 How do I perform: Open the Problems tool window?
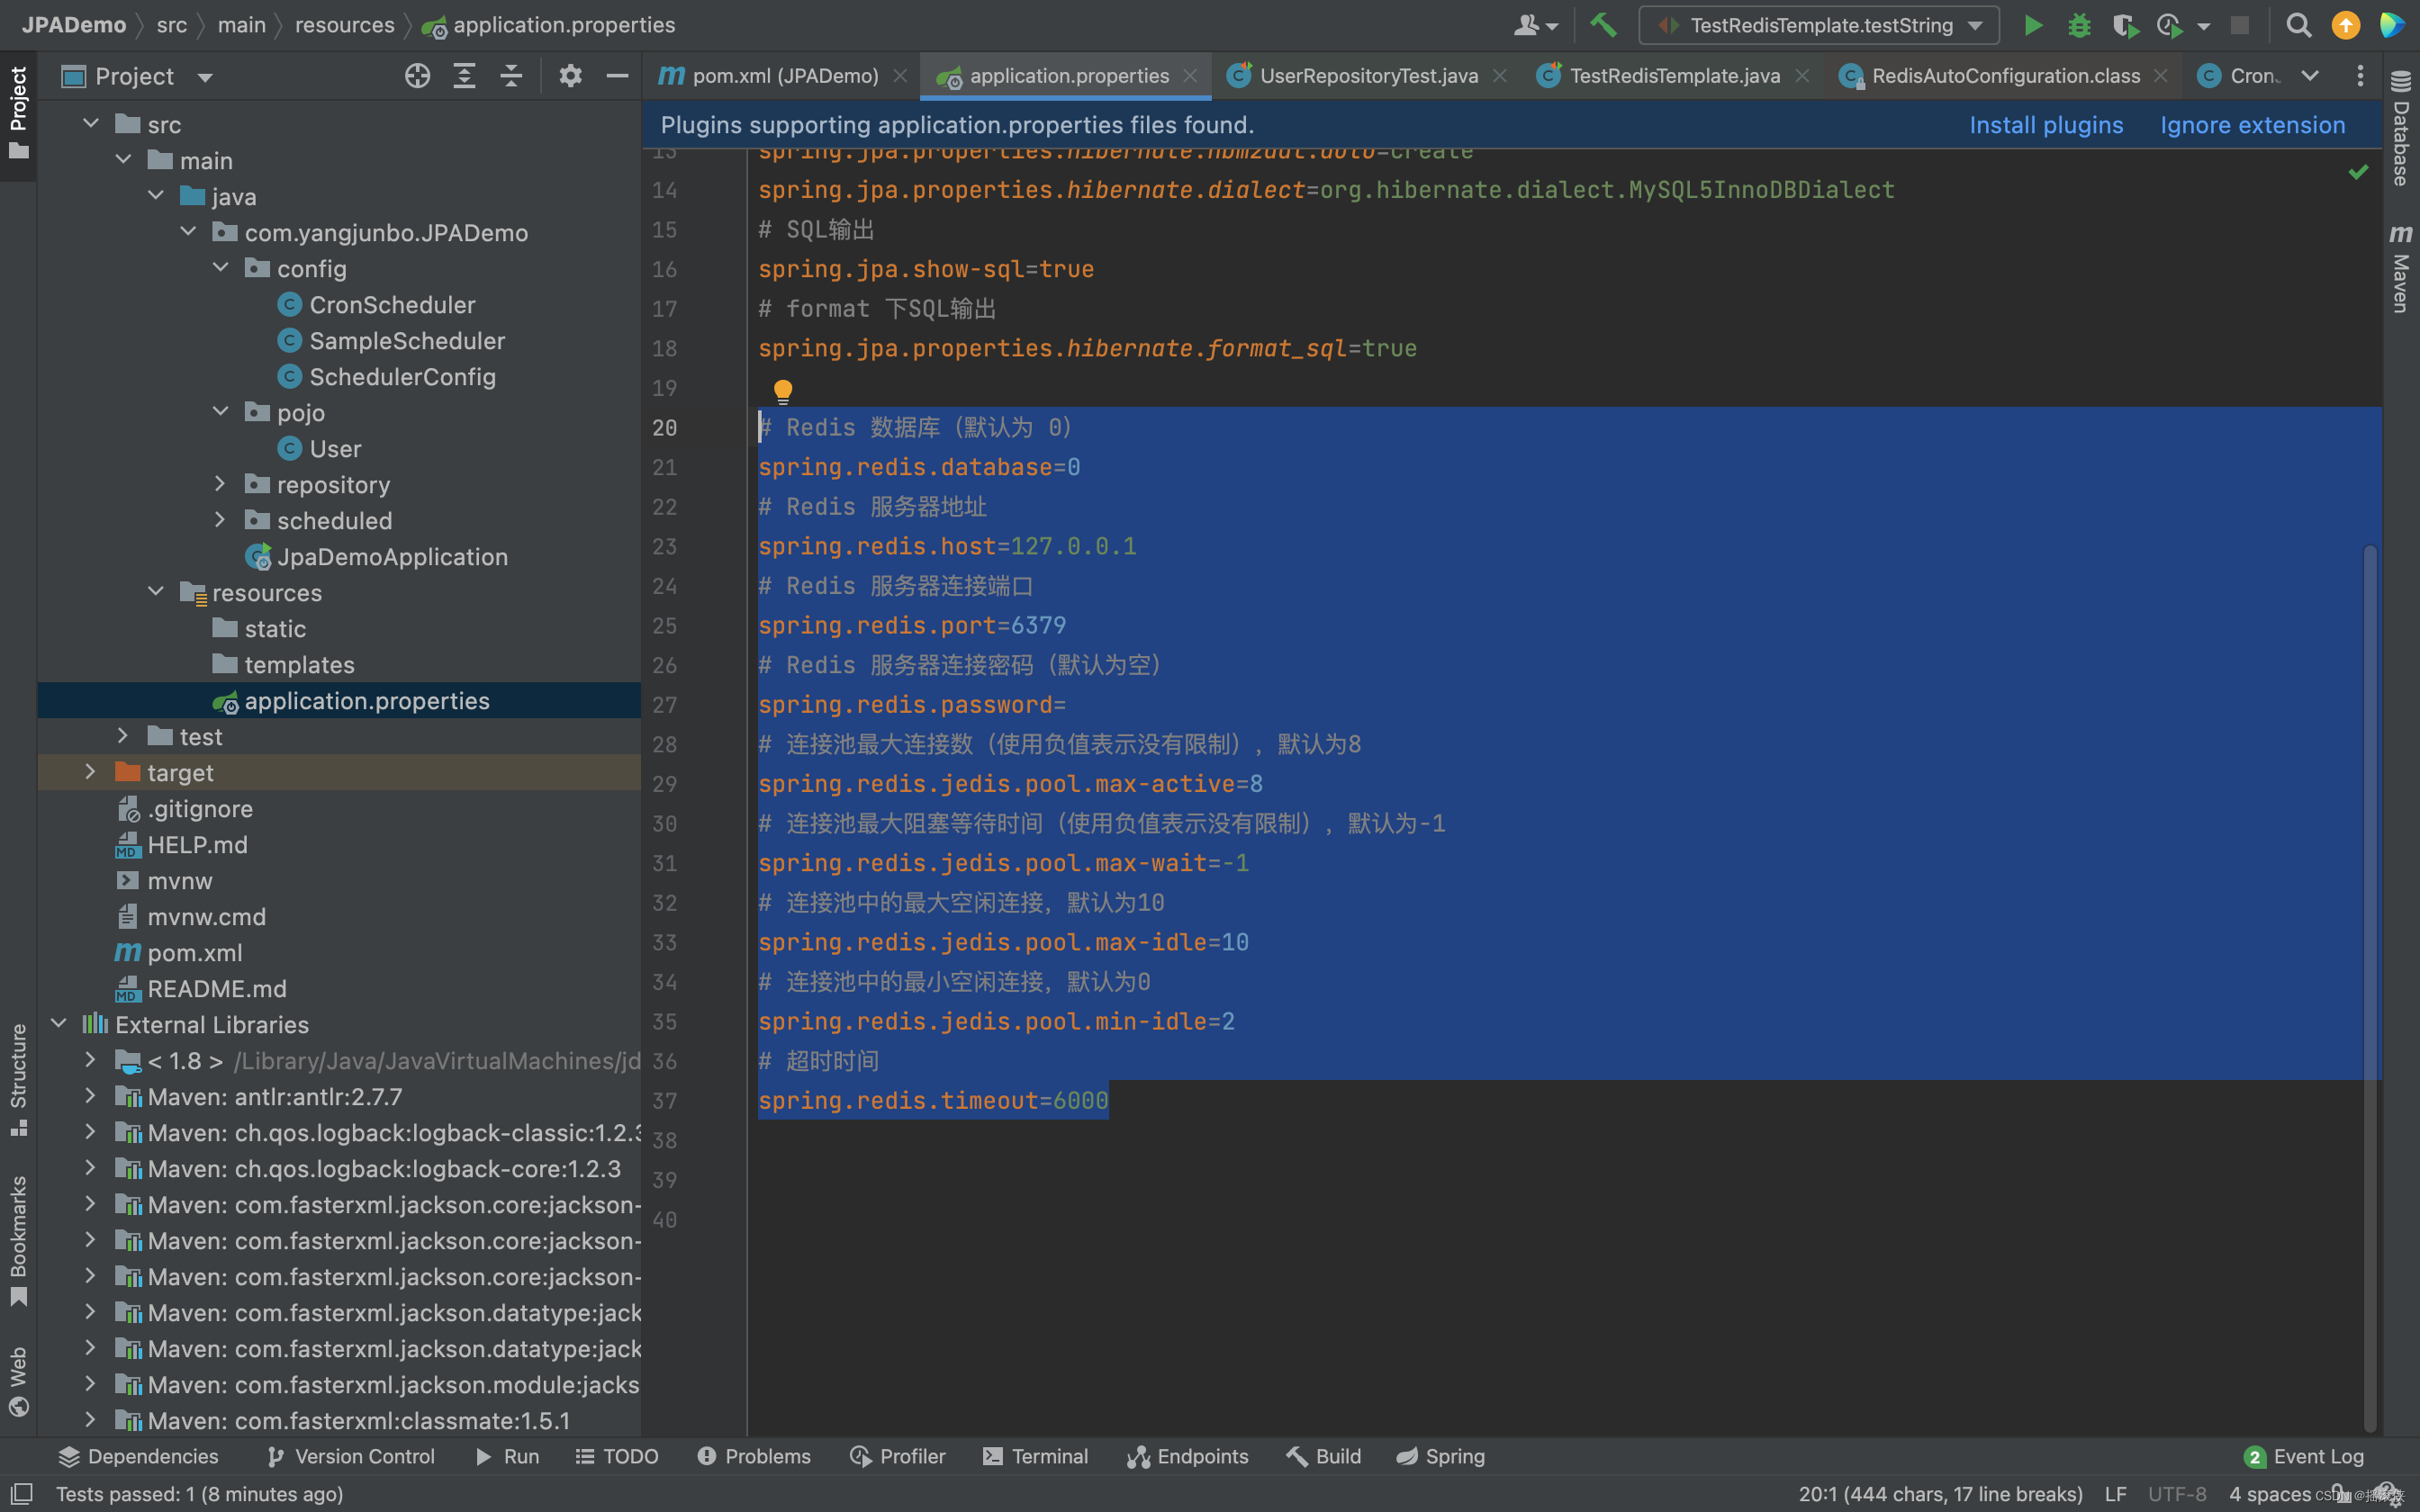point(754,1456)
